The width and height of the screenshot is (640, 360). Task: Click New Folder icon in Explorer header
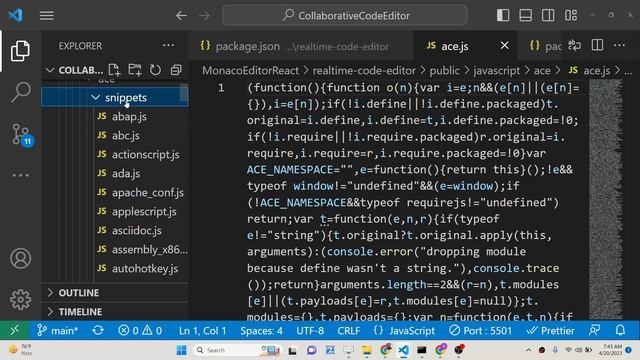pyautogui.click(x=135, y=70)
